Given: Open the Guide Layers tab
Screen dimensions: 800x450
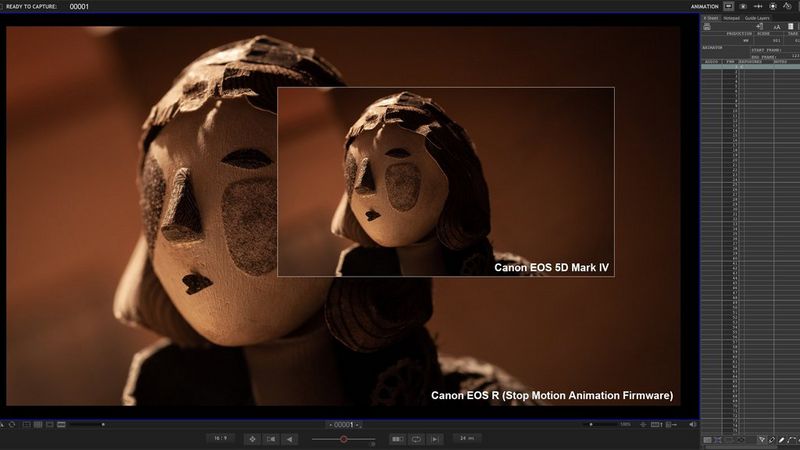Looking at the screenshot, I should 757,17.
